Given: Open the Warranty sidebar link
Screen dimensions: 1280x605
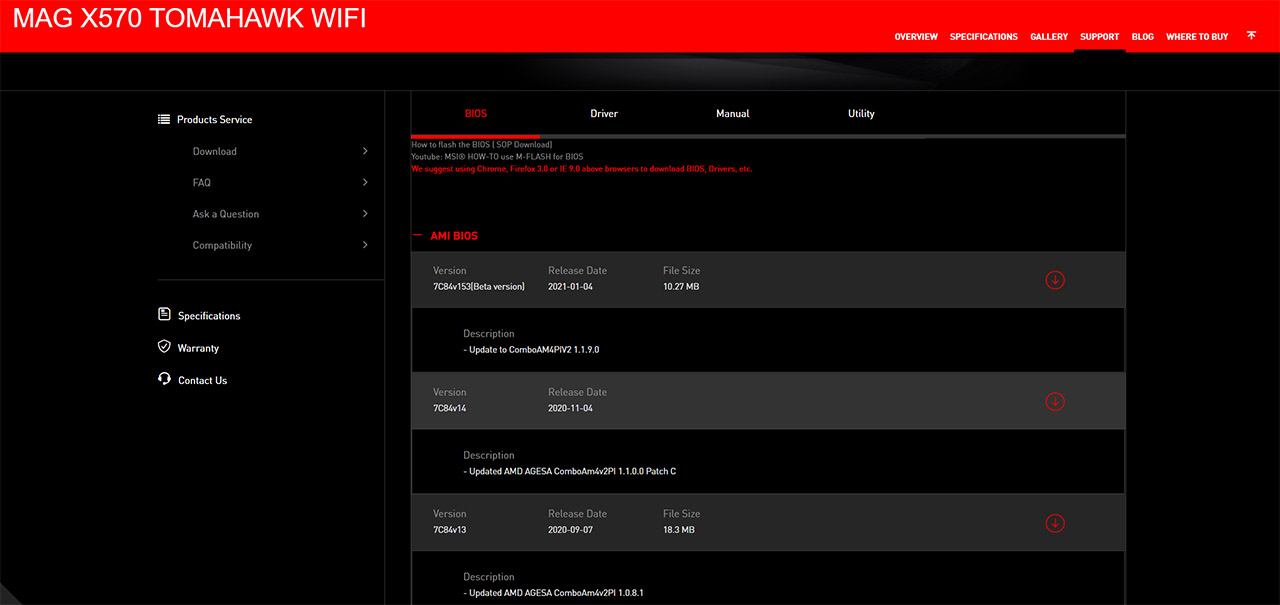Looking at the screenshot, I should (198, 348).
